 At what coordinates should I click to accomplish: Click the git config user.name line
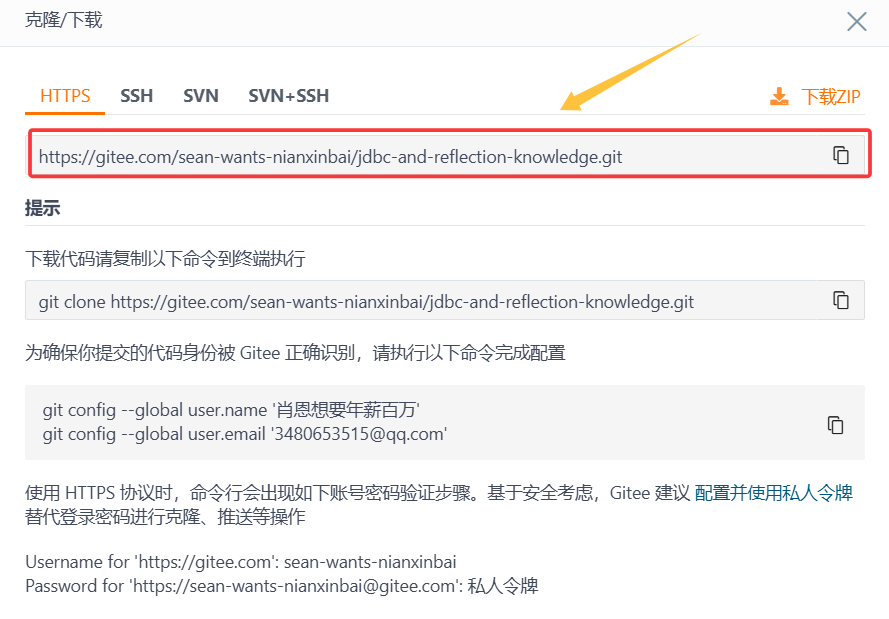point(231,410)
